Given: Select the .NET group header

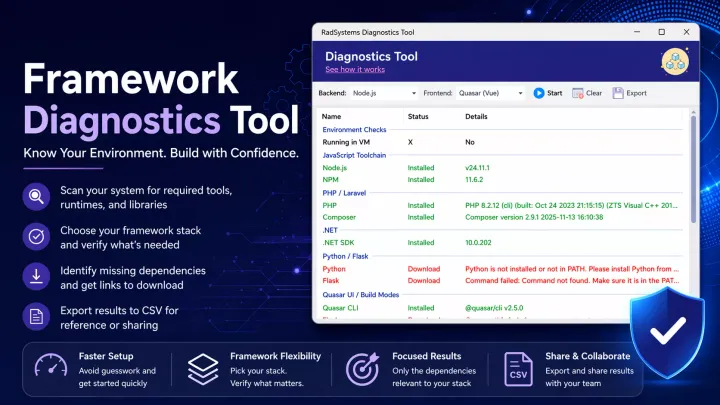Looking at the screenshot, I should tap(330, 231).
